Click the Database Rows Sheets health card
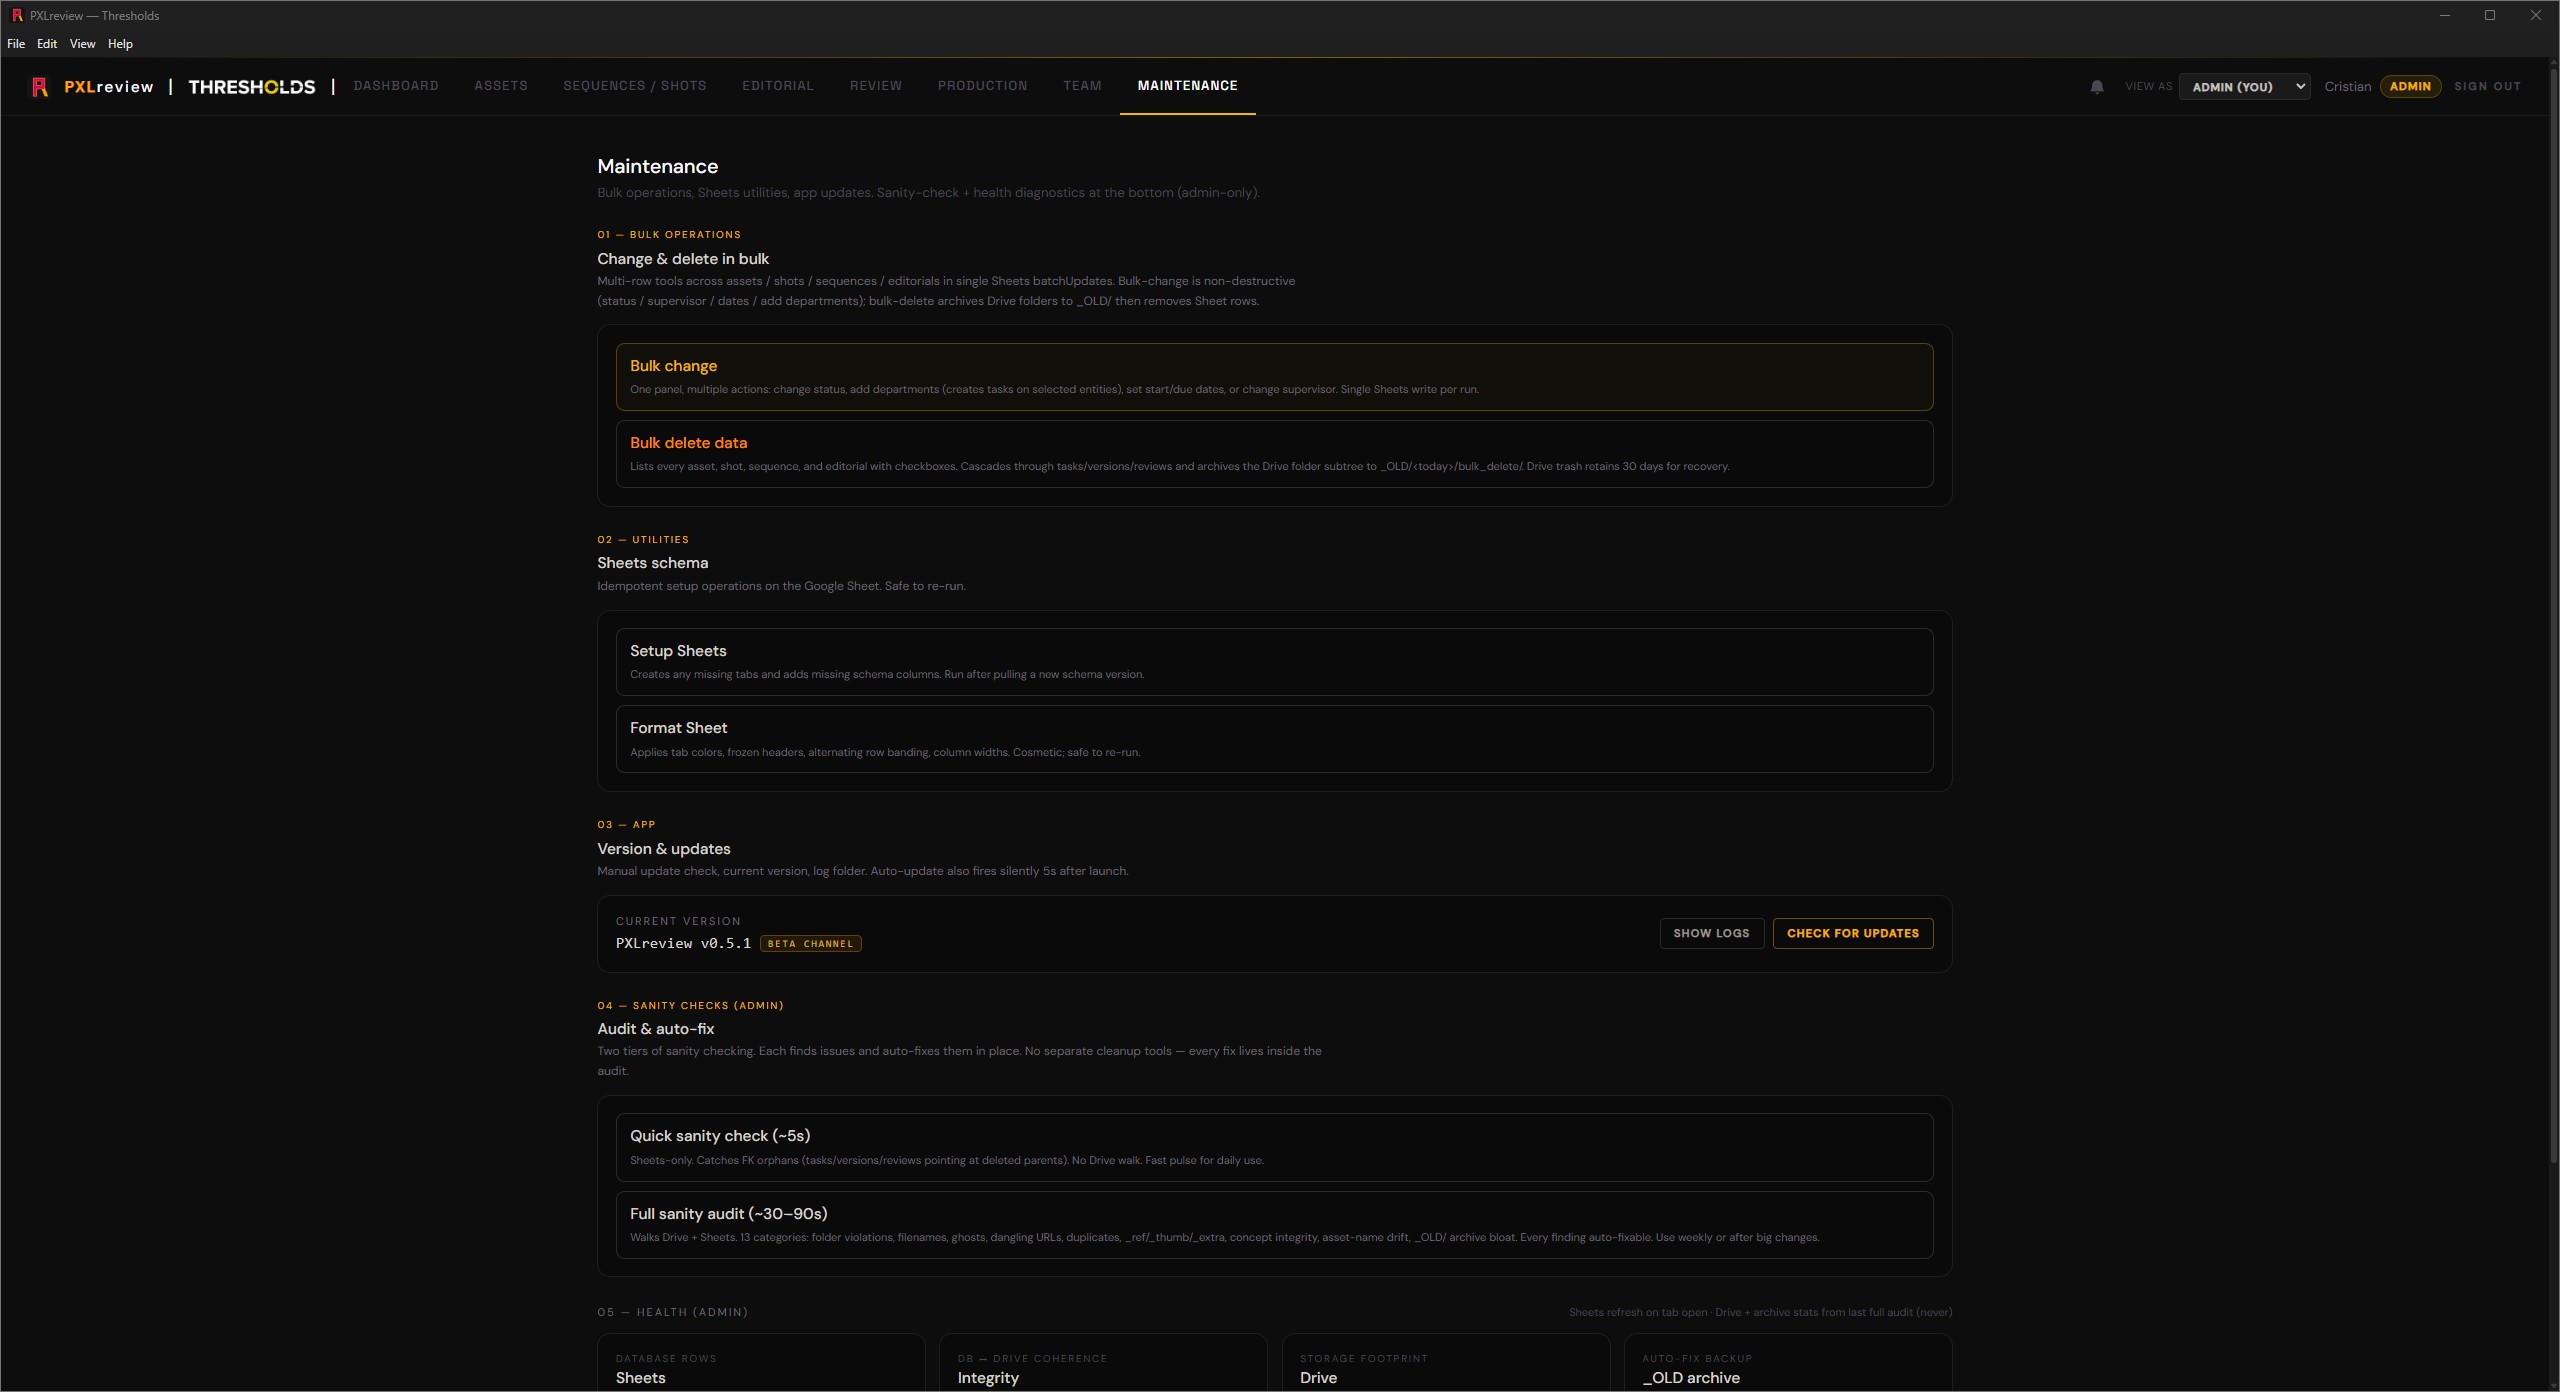 (x=761, y=1363)
